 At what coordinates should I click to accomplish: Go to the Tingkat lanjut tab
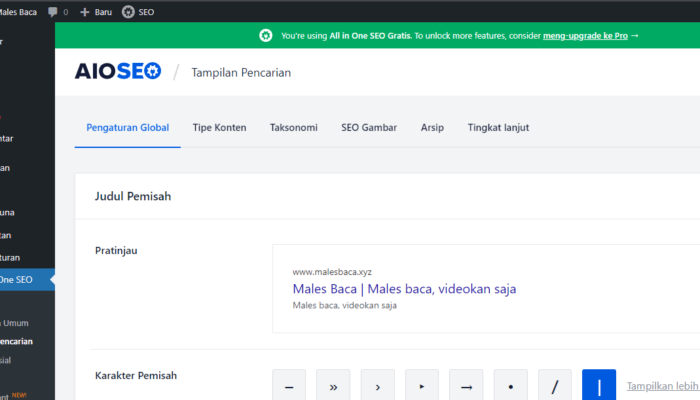pyautogui.click(x=498, y=128)
